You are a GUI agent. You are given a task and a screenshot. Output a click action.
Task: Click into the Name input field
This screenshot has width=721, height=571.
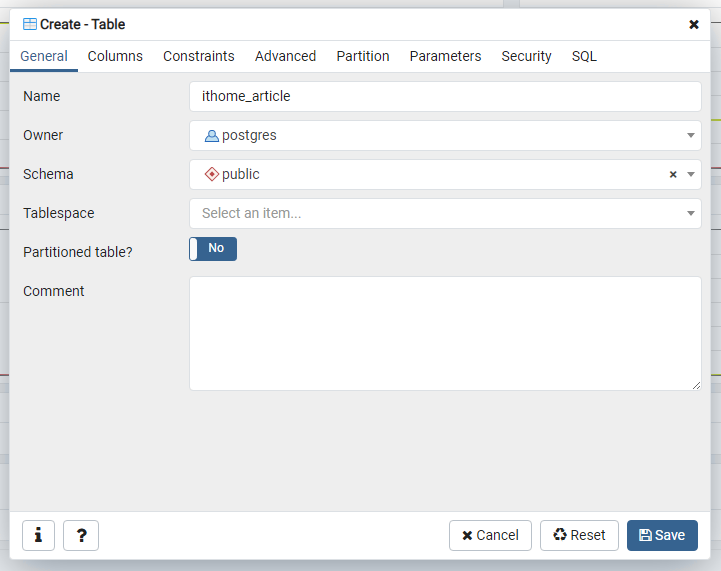coord(445,97)
